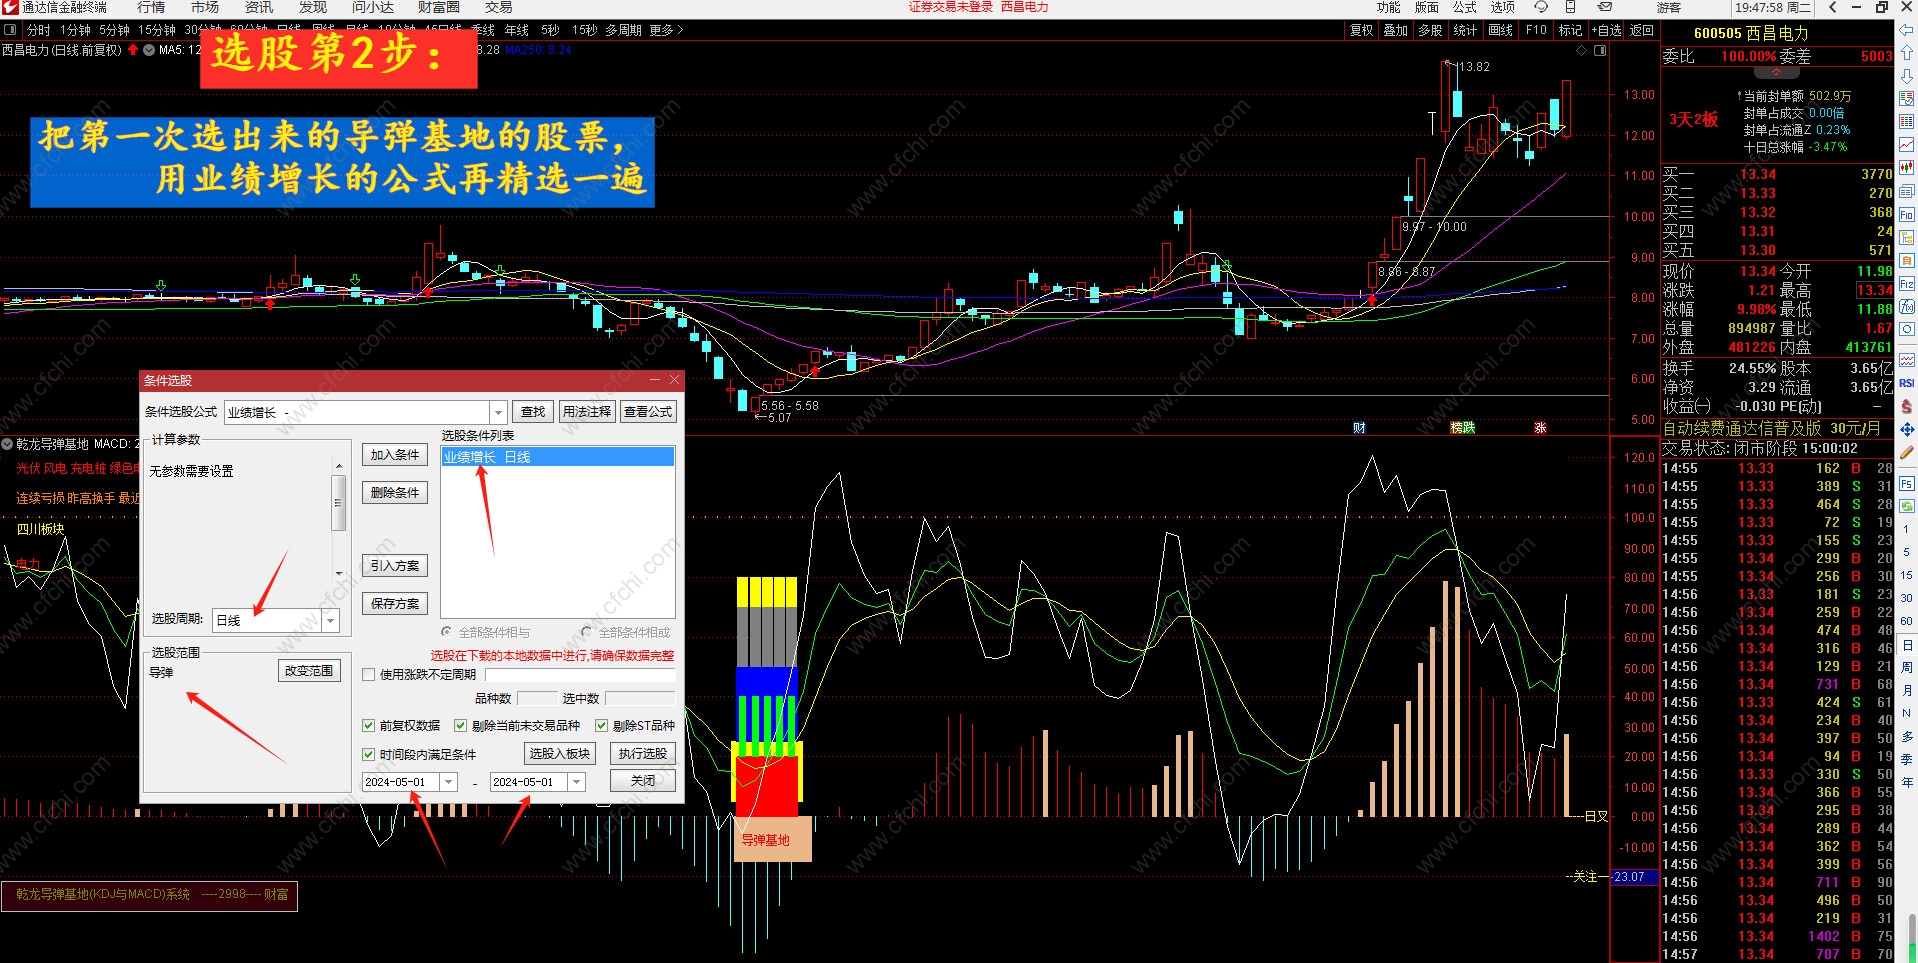1918x963 pixels.
Task: Click the F5 sidebar icon
Action: pos(1907,483)
